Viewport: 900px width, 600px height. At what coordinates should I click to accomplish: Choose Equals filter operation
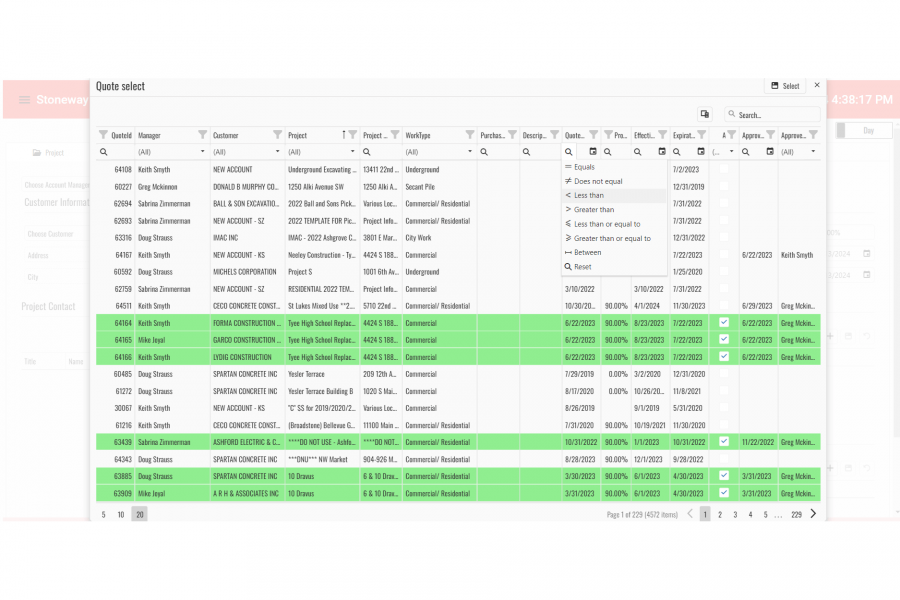tap(614, 167)
